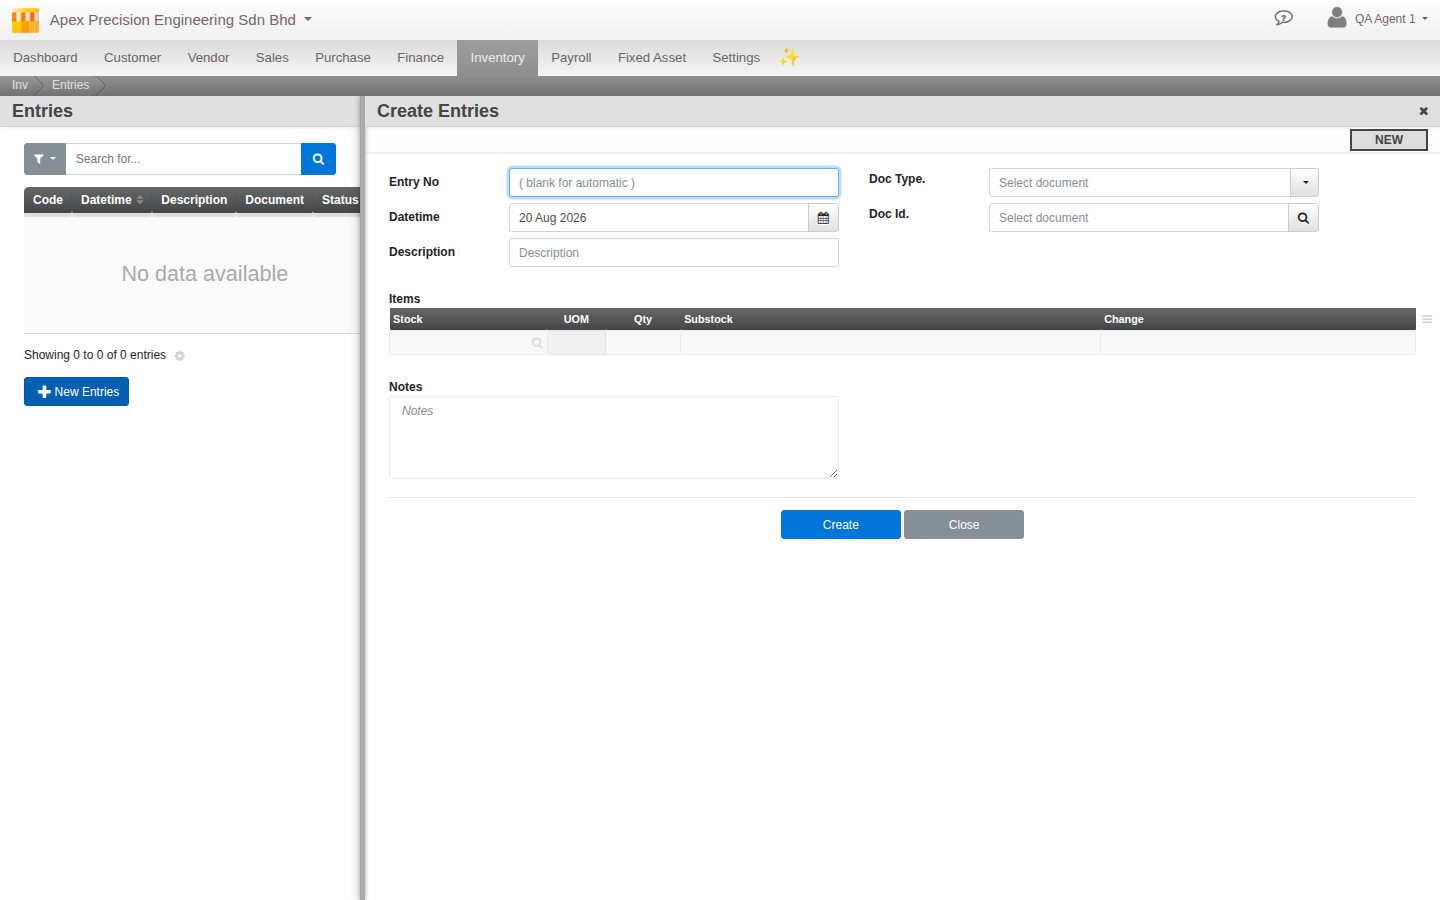Open the Fixed Asset menu
The image size is (1440, 900).
(652, 58)
